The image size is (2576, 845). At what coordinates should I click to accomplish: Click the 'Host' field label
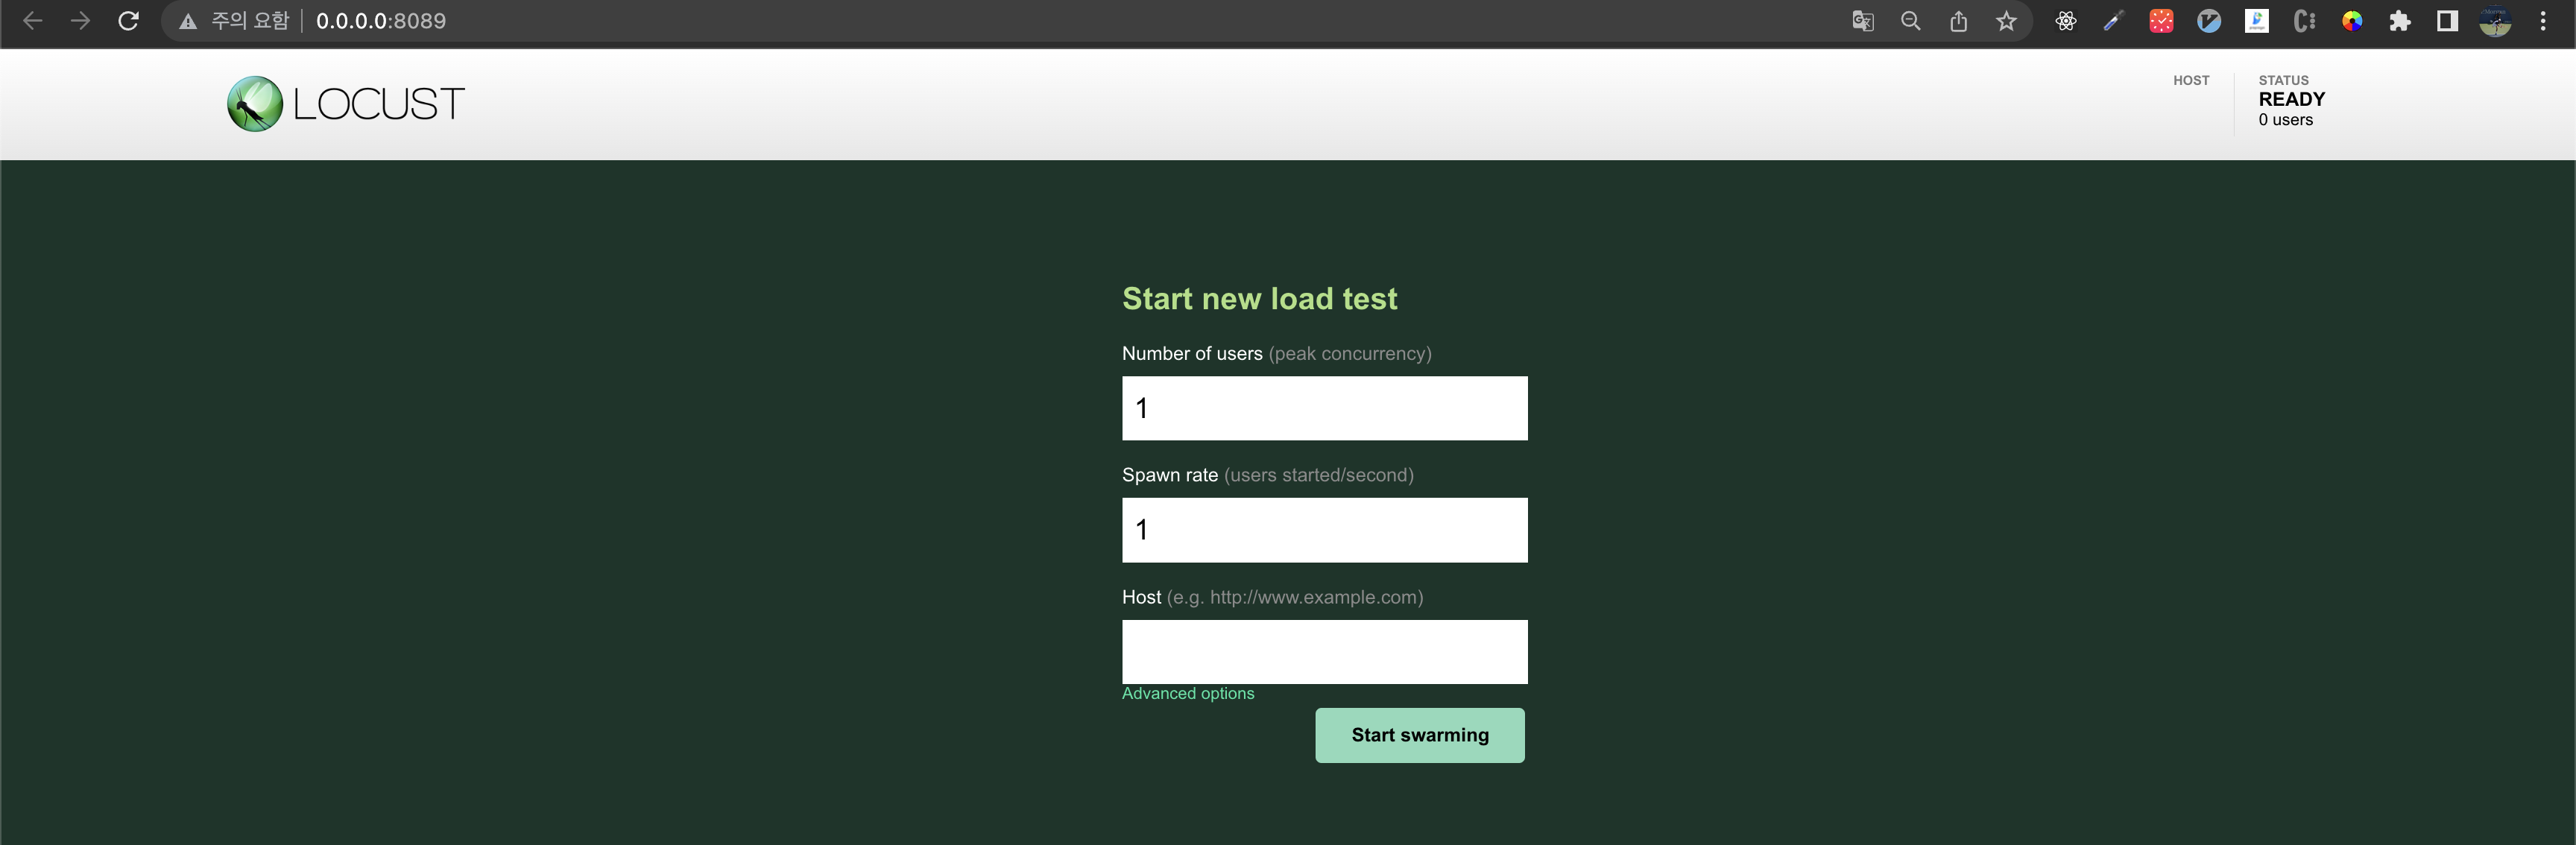coord(1141,597)
